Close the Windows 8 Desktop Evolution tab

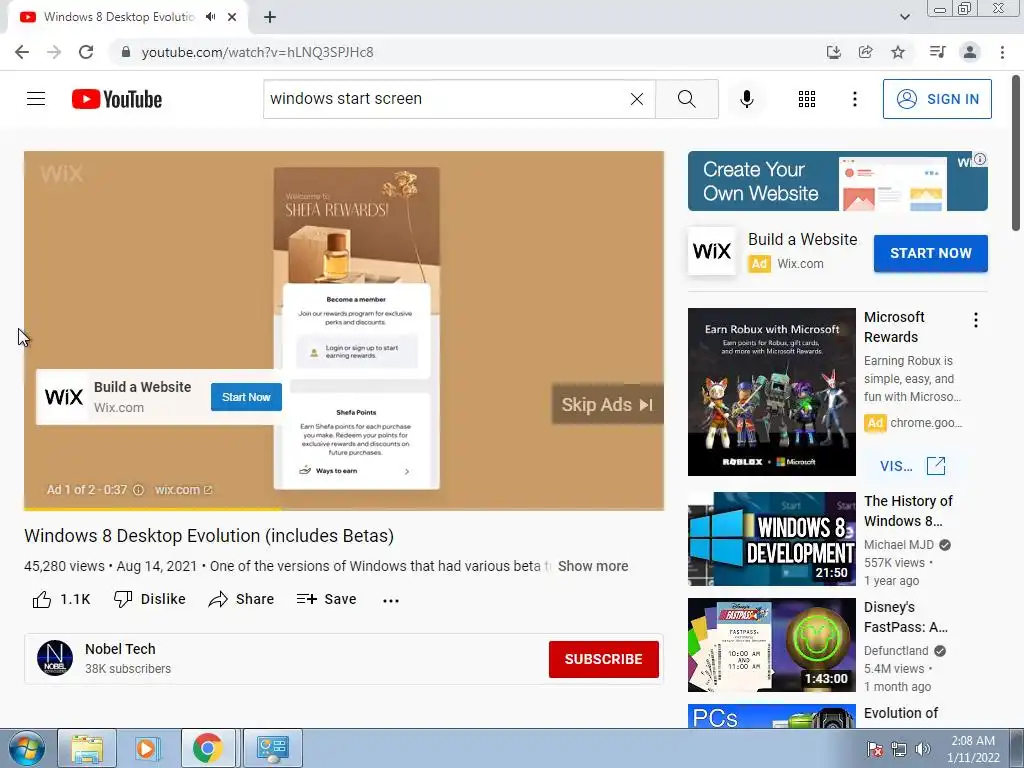click(x=232, y=17)
